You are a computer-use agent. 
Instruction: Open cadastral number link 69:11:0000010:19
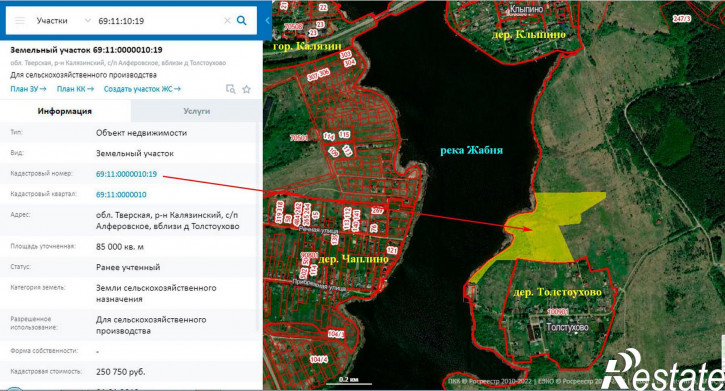point(126,174)
